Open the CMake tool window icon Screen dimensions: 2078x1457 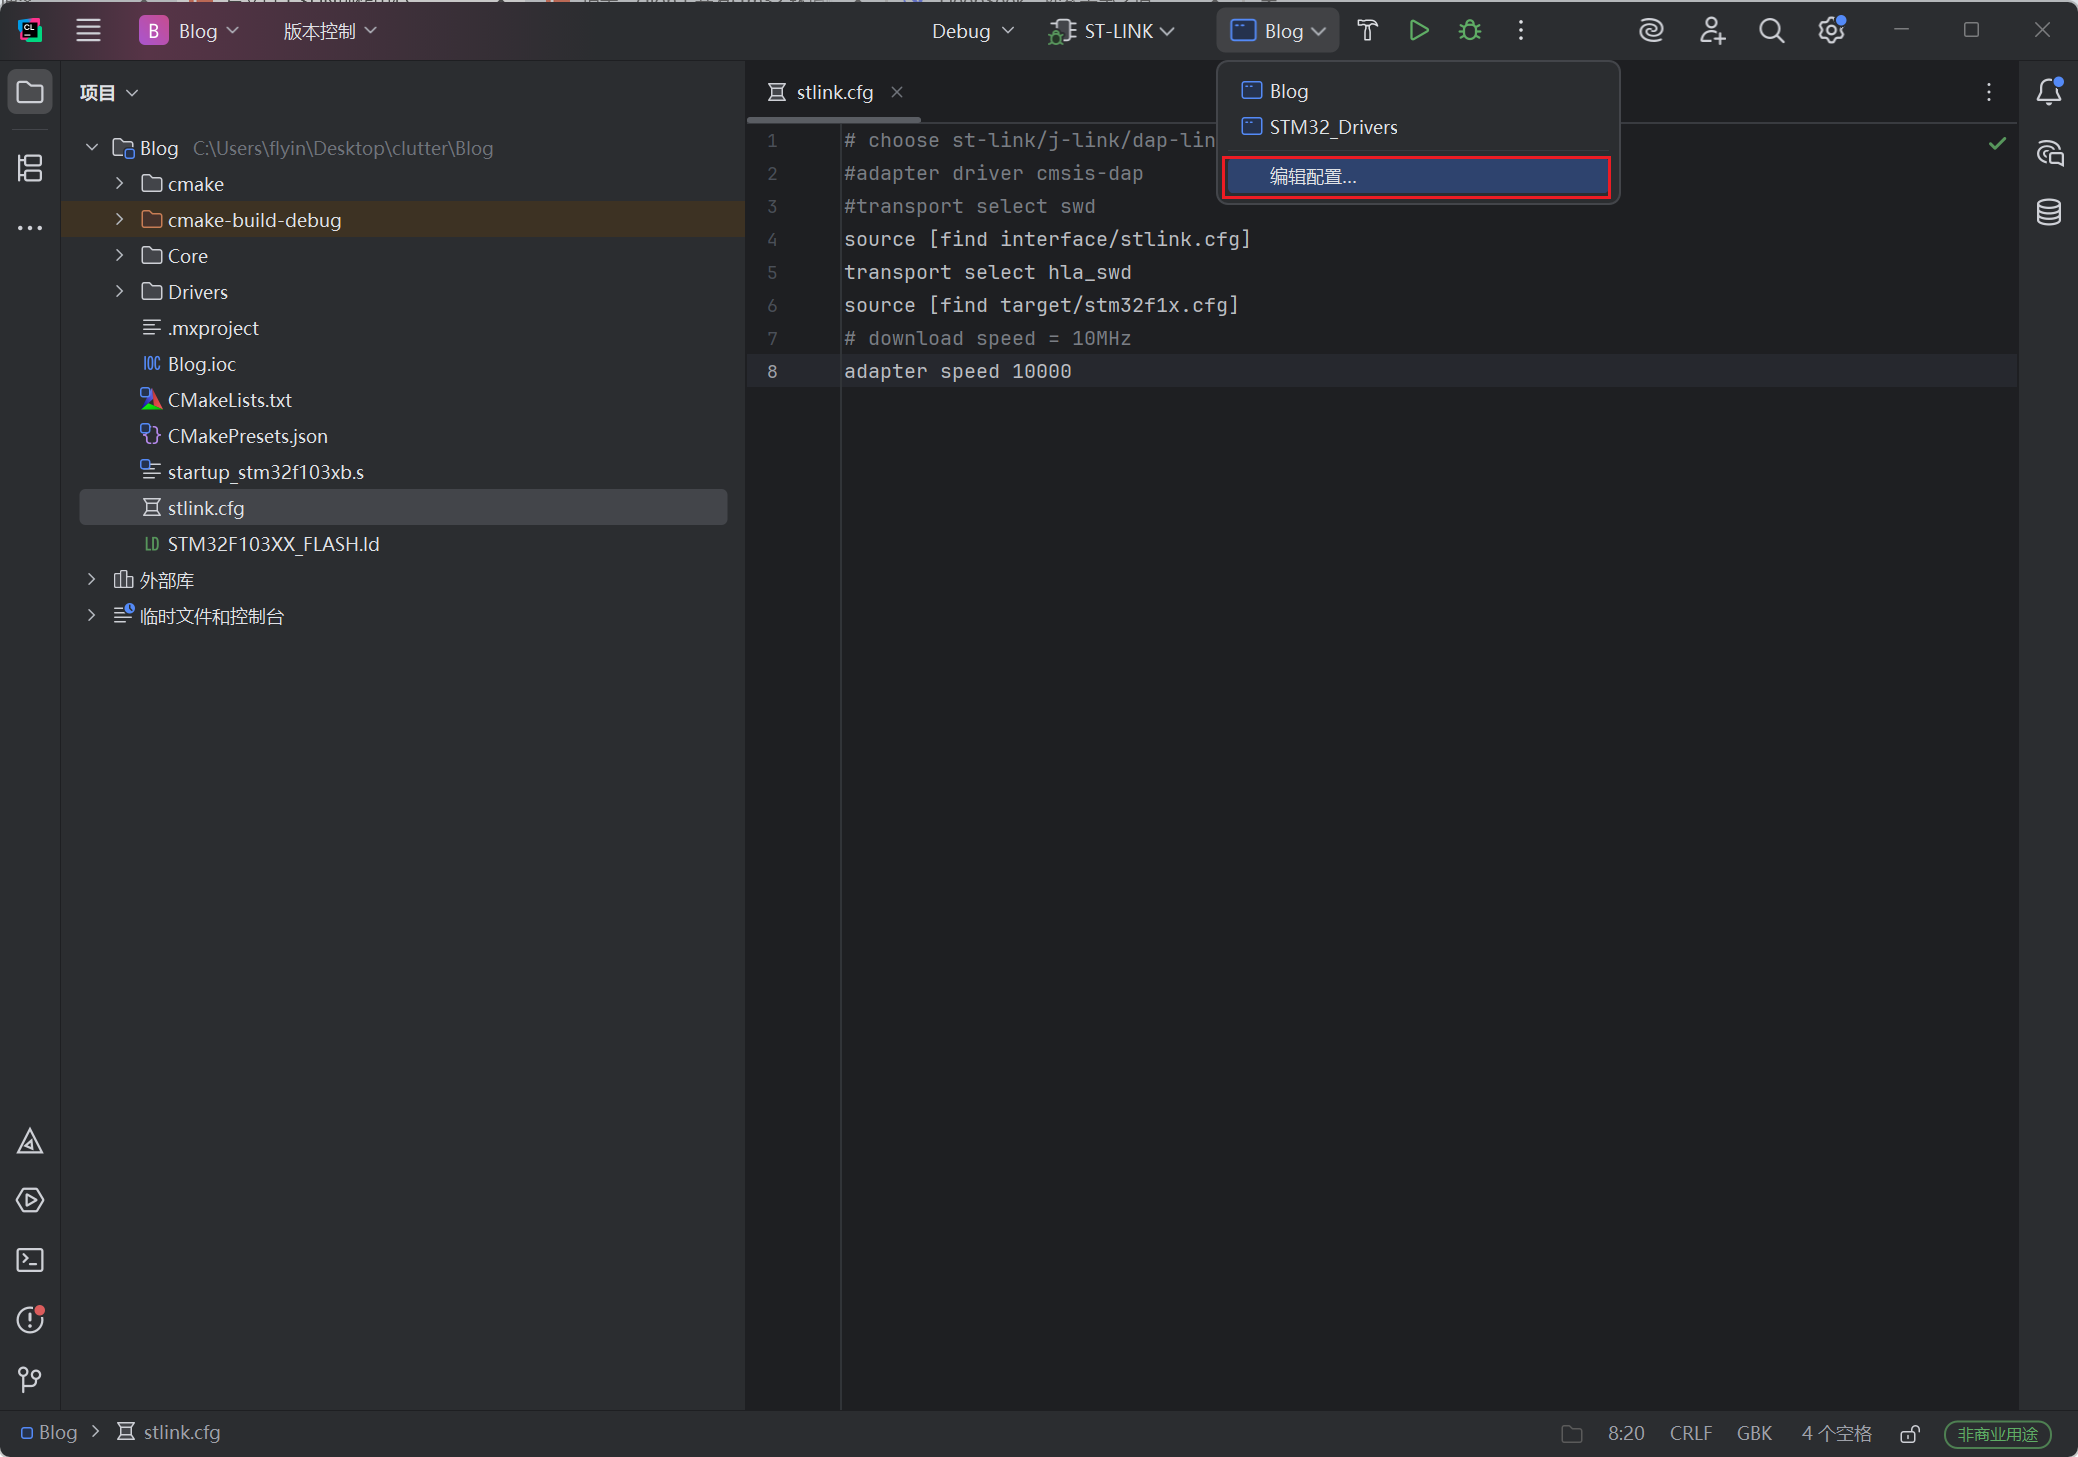tap(30, 1141)
